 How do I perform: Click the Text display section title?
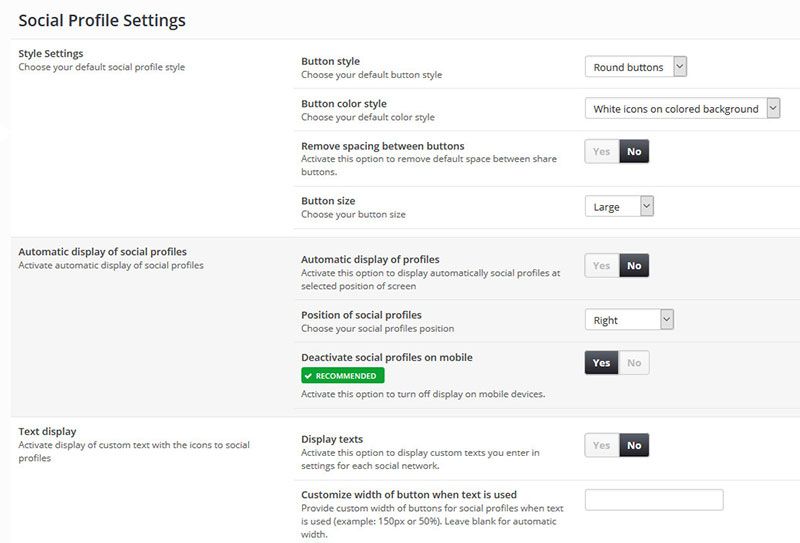click(47, 431)
